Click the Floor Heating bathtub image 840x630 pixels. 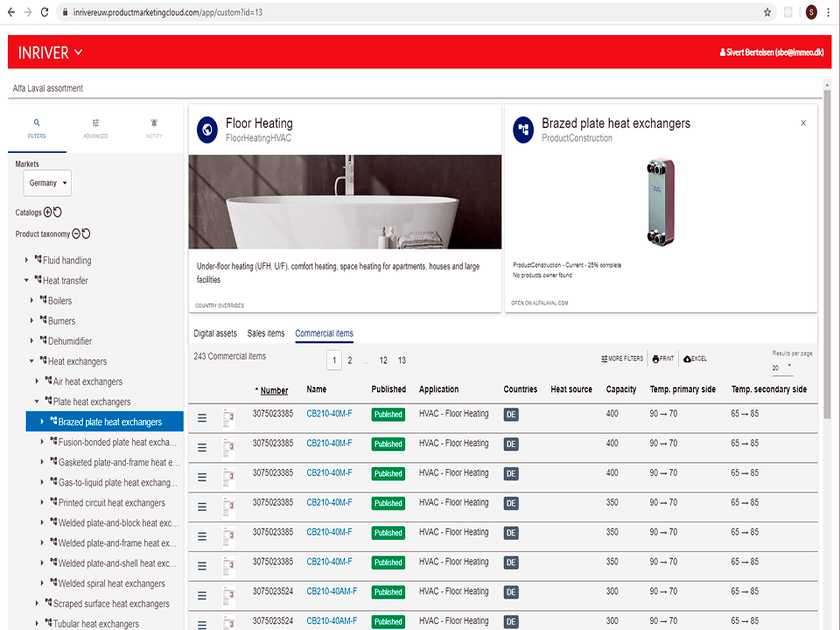[x=345, y=202]
